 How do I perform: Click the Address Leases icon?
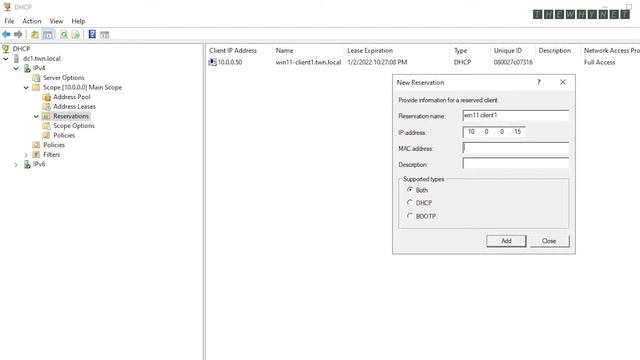click(x=47, y=107)
